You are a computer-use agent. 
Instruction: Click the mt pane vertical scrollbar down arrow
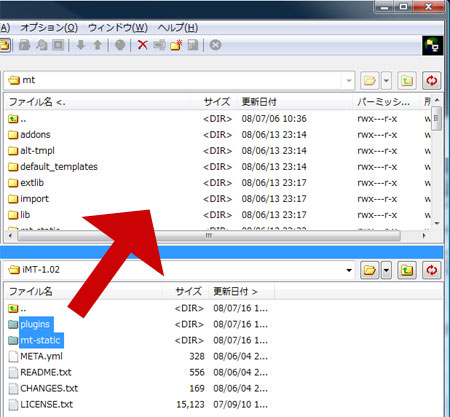click(x=437, y=223)
